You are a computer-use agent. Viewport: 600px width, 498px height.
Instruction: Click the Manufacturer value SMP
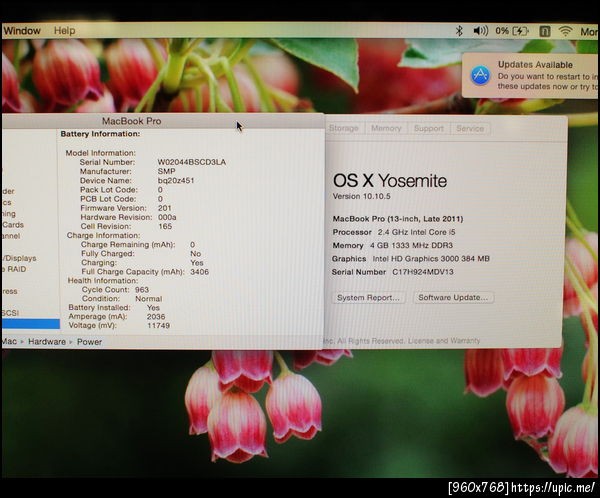tap(166, 171)
